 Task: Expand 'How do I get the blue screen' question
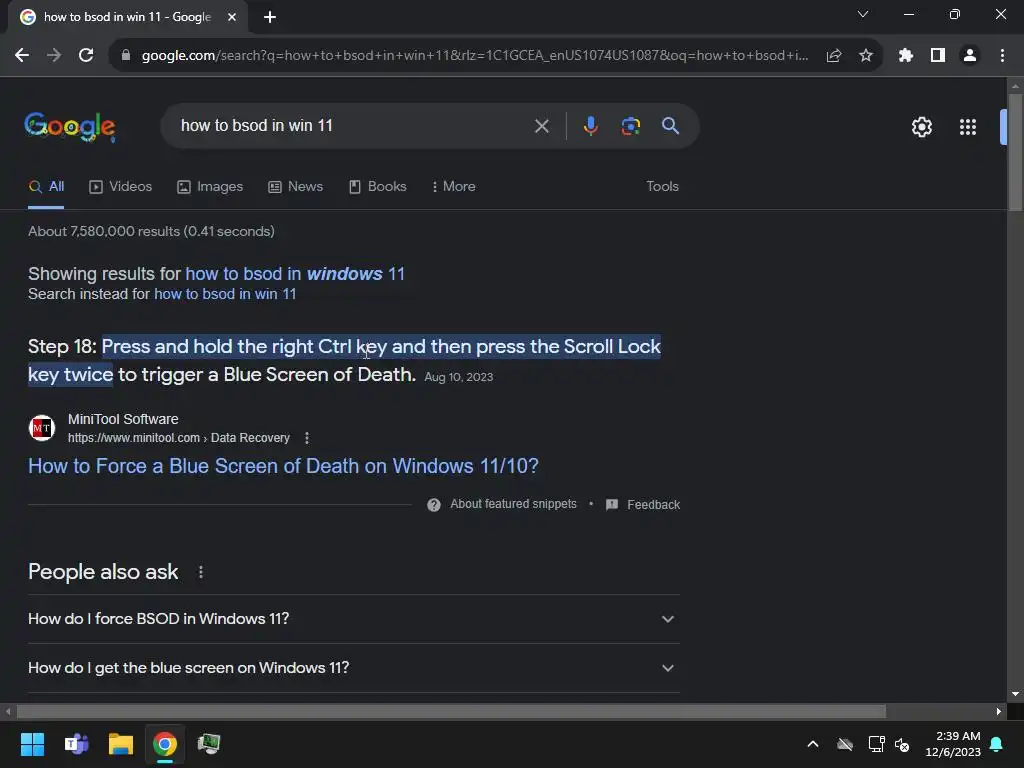point(354,668)
